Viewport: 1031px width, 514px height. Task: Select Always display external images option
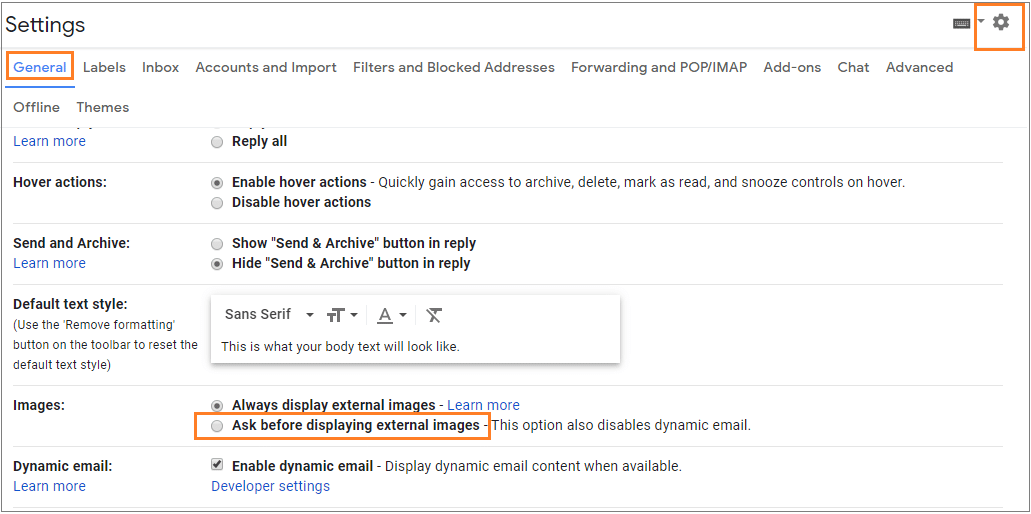(x=217, y=406)
